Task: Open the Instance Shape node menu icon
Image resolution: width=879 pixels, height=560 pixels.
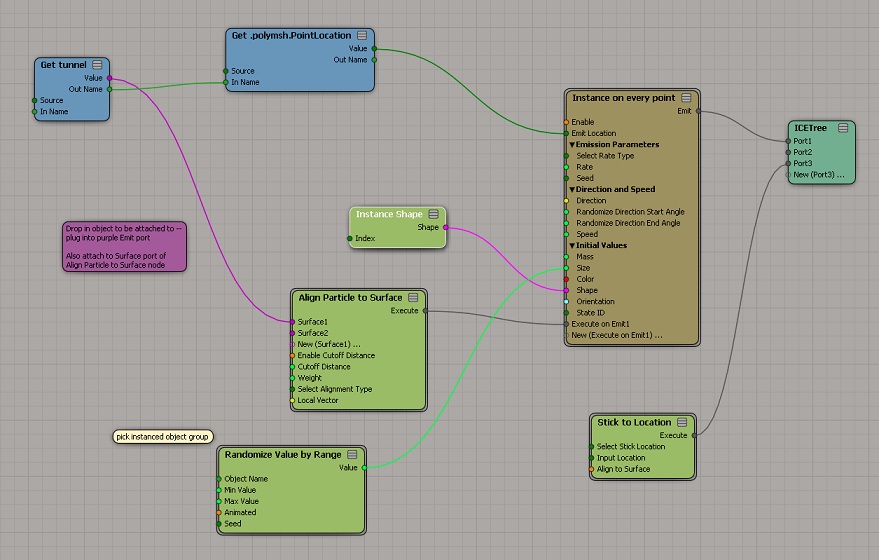Action: [x=433, y=214]
